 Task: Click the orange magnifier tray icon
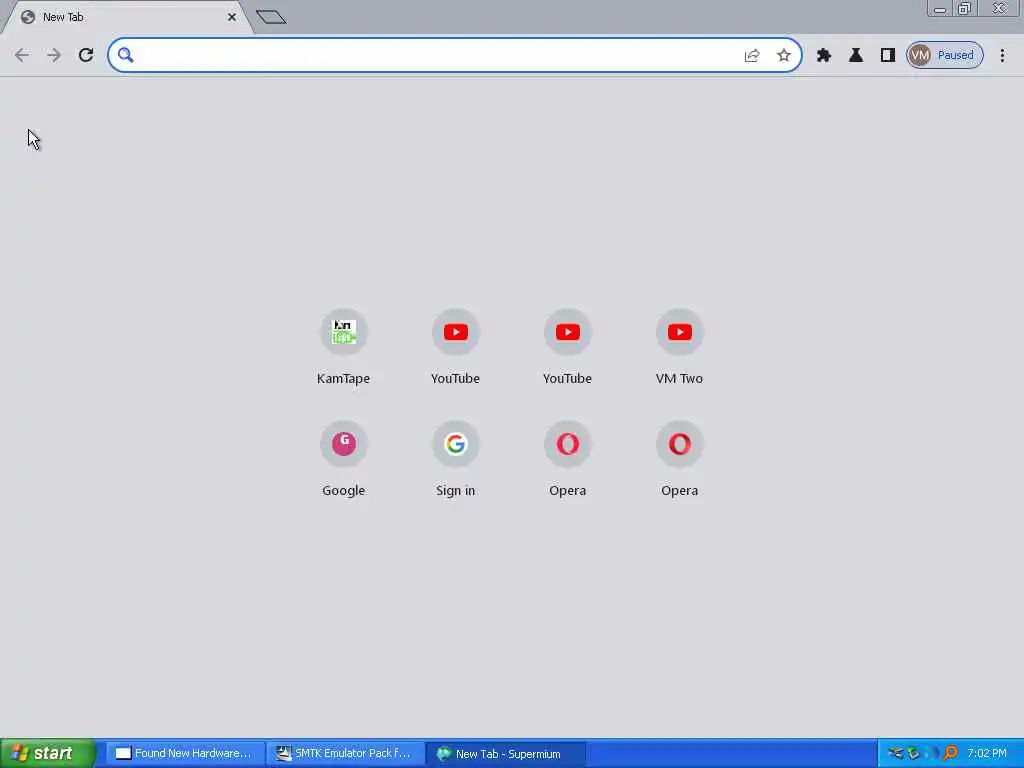950,754
